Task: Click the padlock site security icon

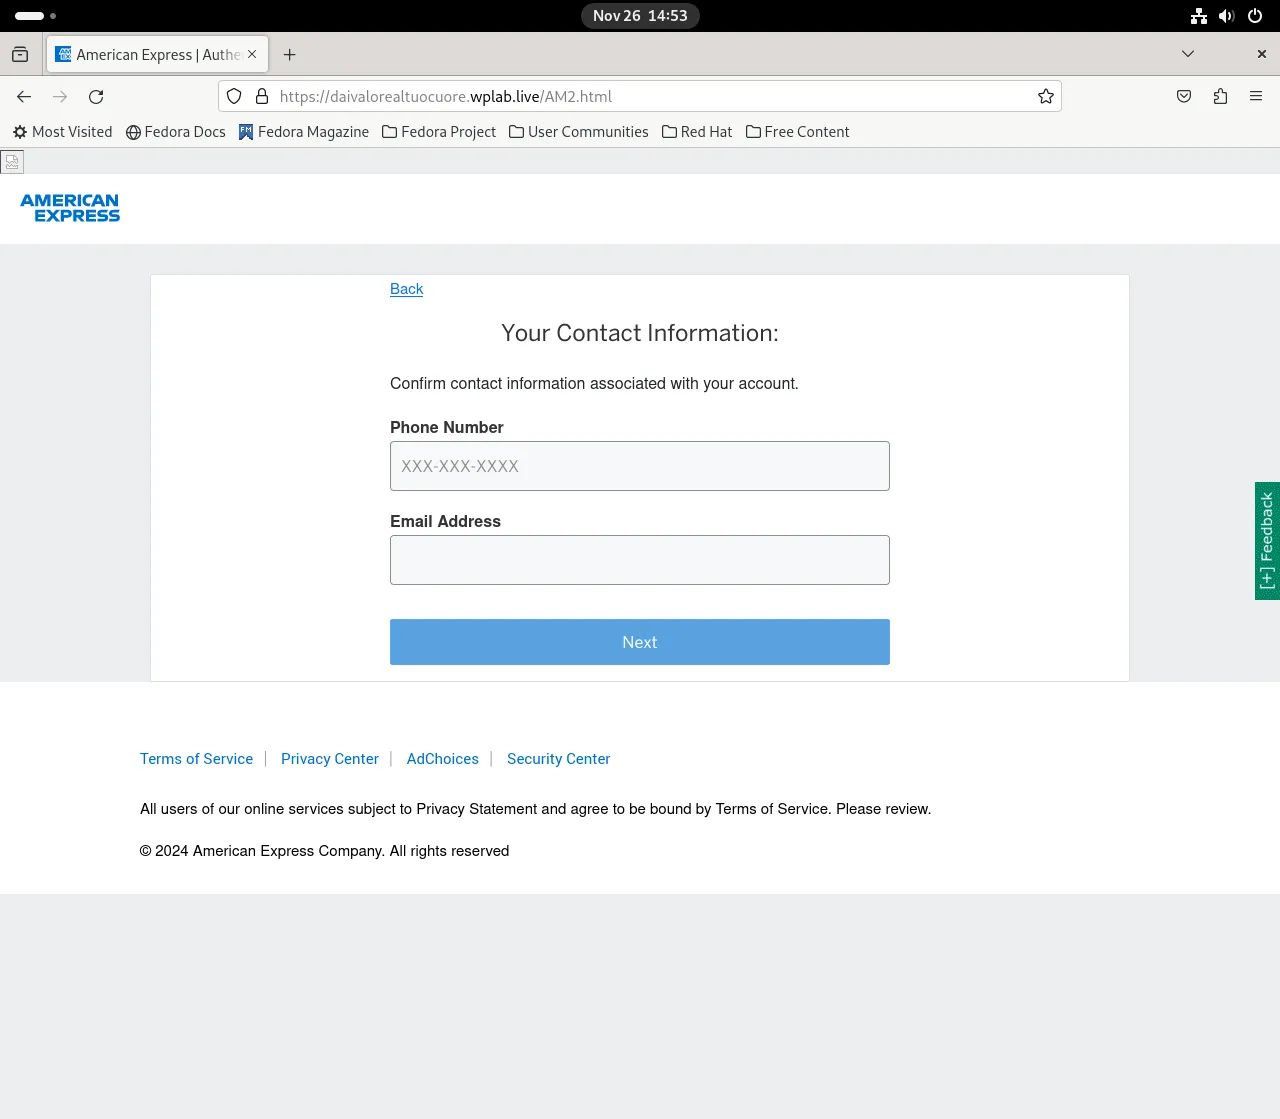Action: coord(262,97)
